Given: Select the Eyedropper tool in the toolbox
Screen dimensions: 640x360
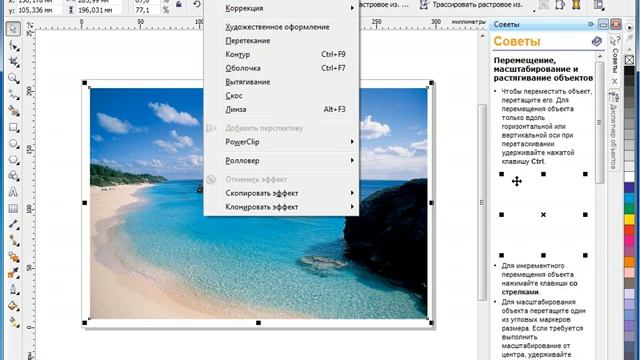Looking at the screenshot, I should 13,273.
